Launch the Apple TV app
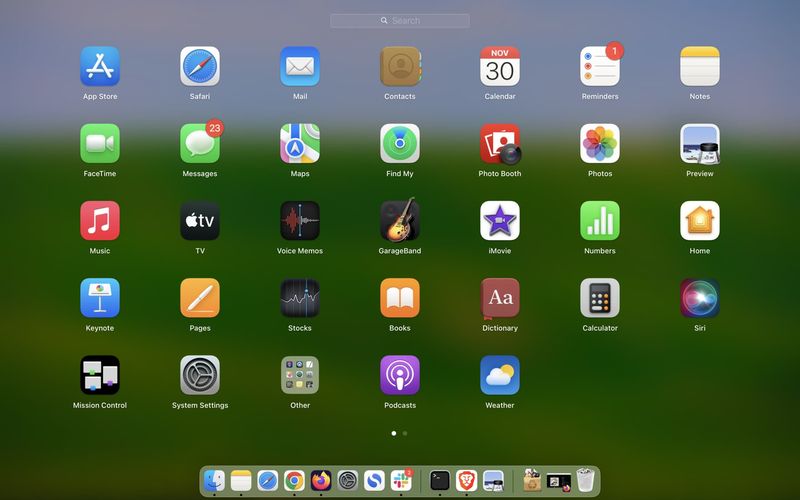 [200, 220]
